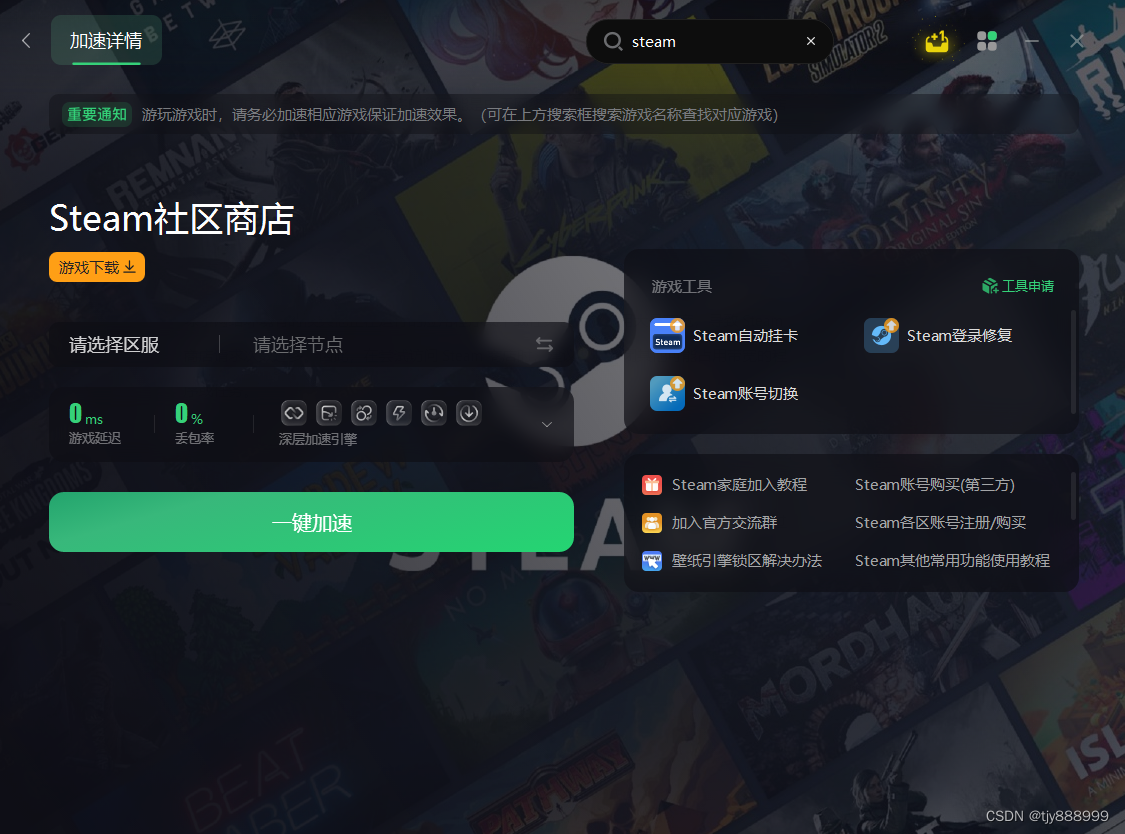Toggle the speed gauge engine icon
Image resolution: width=1125 pixels, height=834 pixels.
[434, 413]
